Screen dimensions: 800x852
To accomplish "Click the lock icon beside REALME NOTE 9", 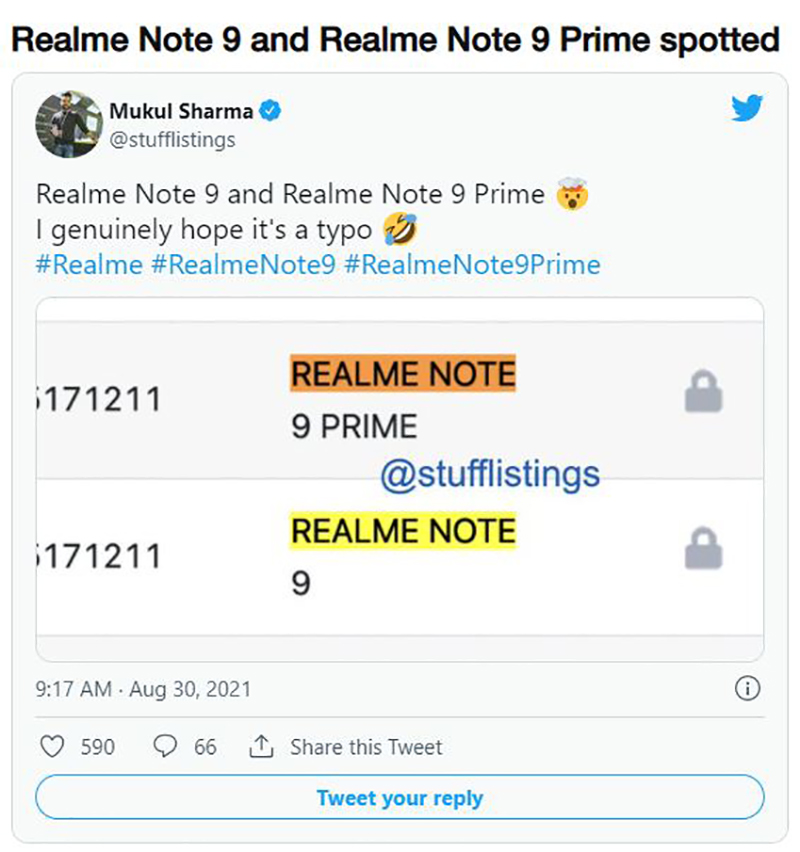I will click(704, 550).
